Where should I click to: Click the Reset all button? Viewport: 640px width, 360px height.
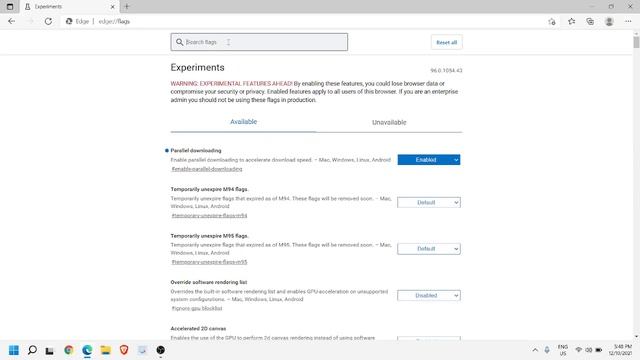point(447,42)
